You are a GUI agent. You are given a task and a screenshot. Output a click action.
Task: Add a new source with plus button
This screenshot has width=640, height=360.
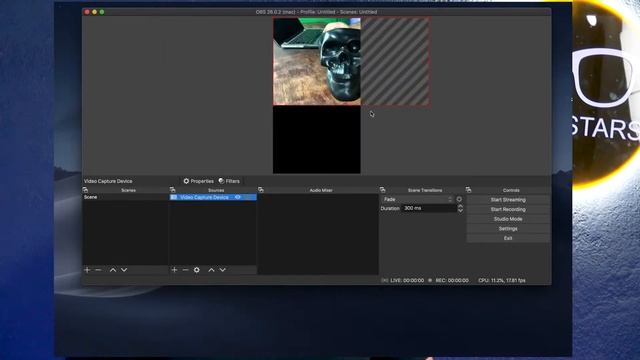coord(174,270)
